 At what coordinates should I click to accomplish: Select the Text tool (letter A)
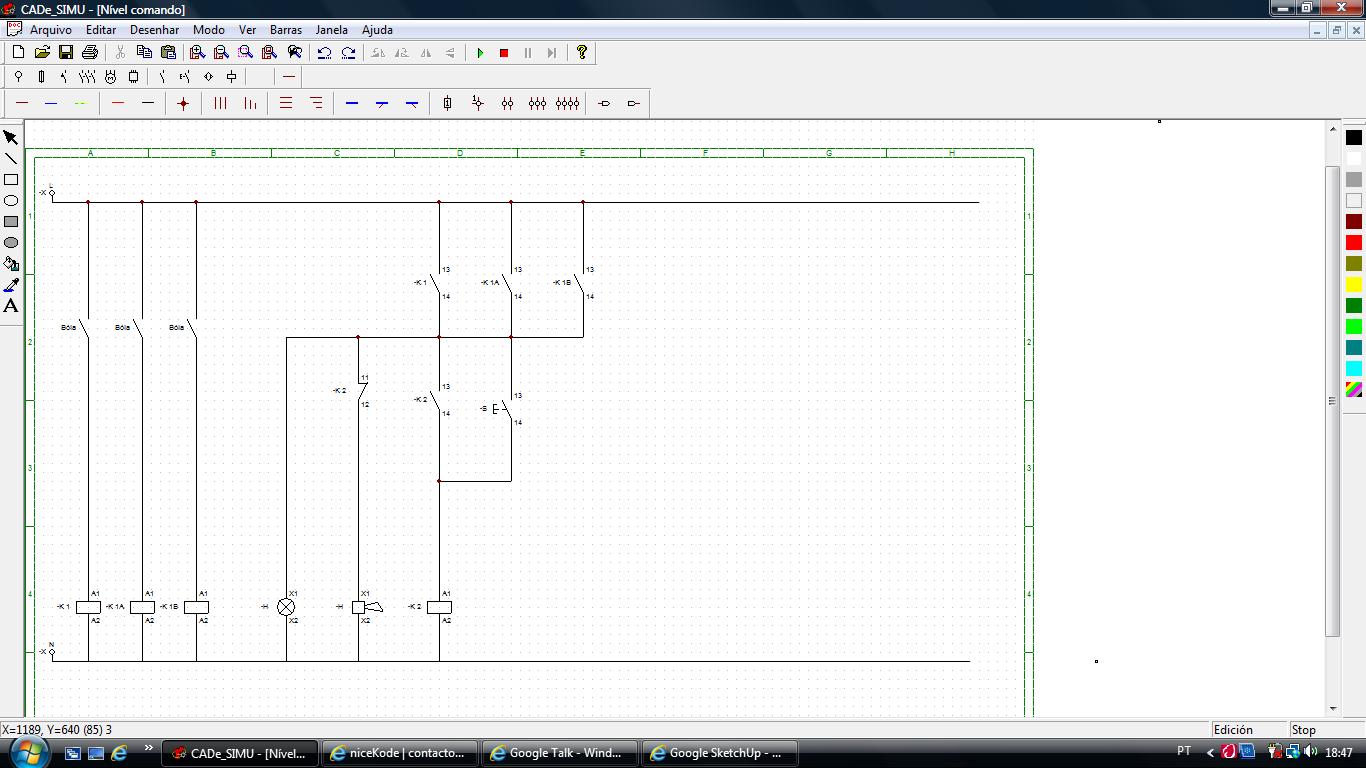click(x=11, y=306)
